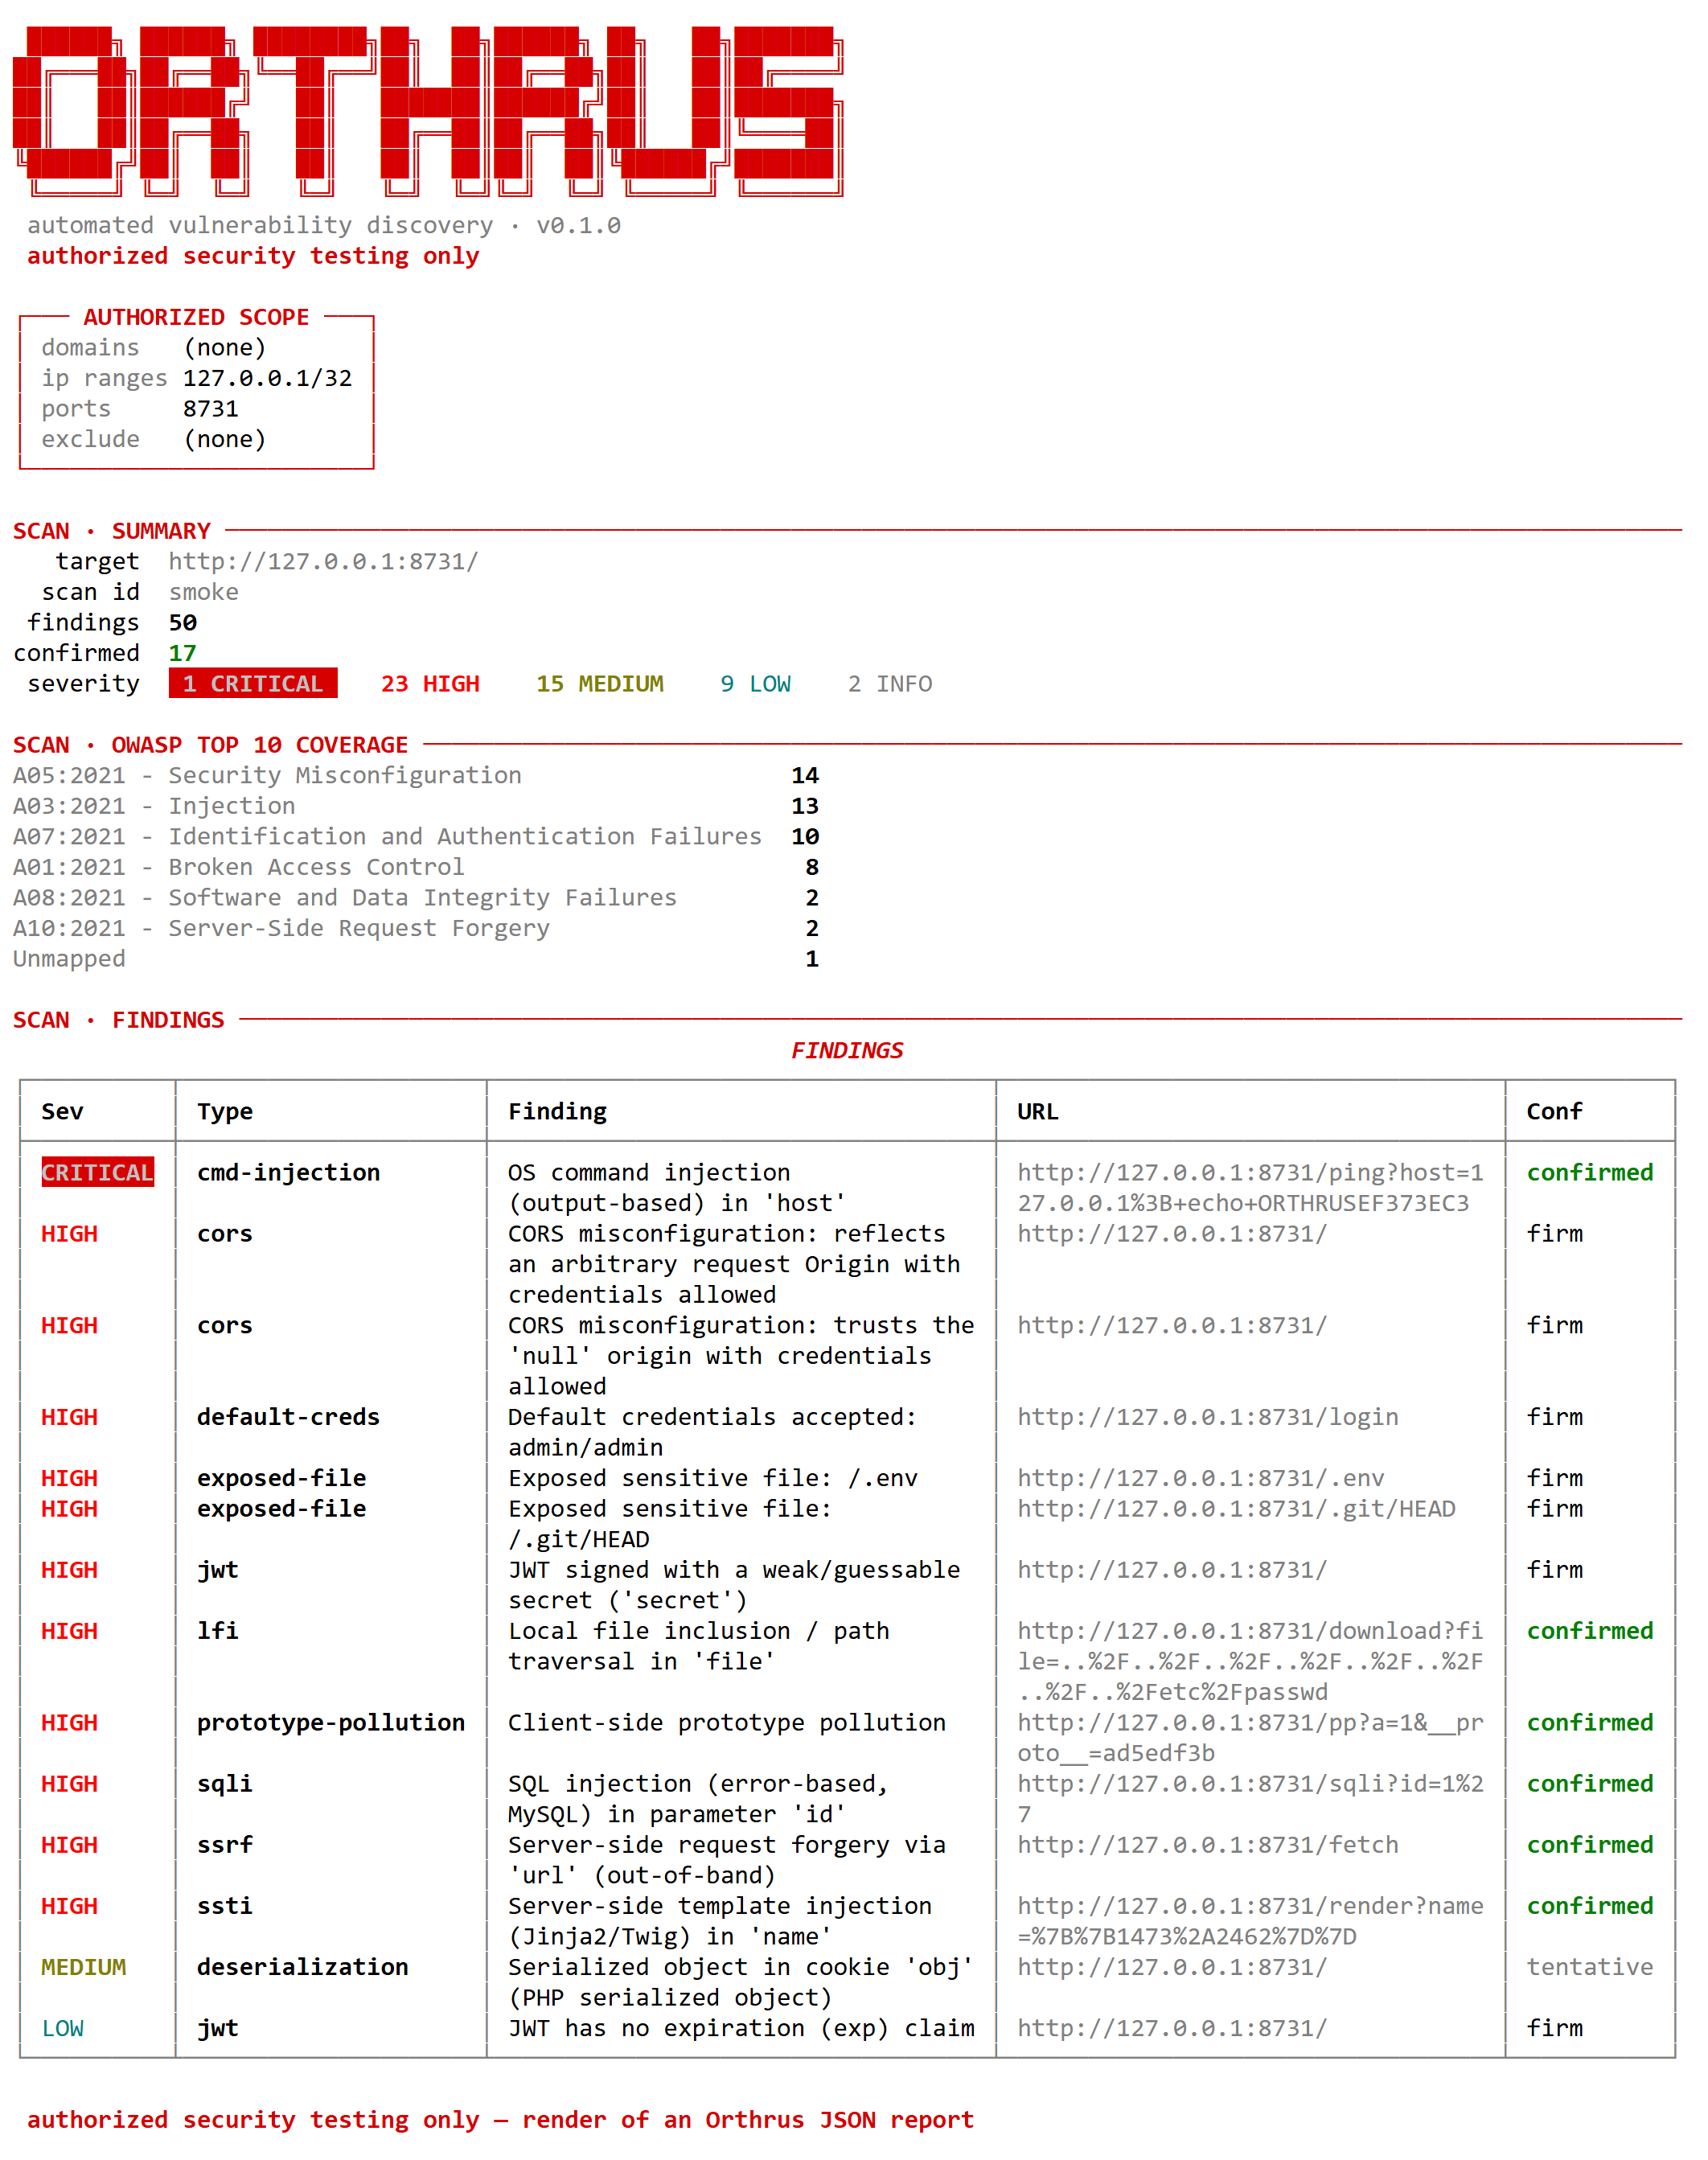
Task: Click the 'tentative' confidence value
Action: pos(1589,1967)
